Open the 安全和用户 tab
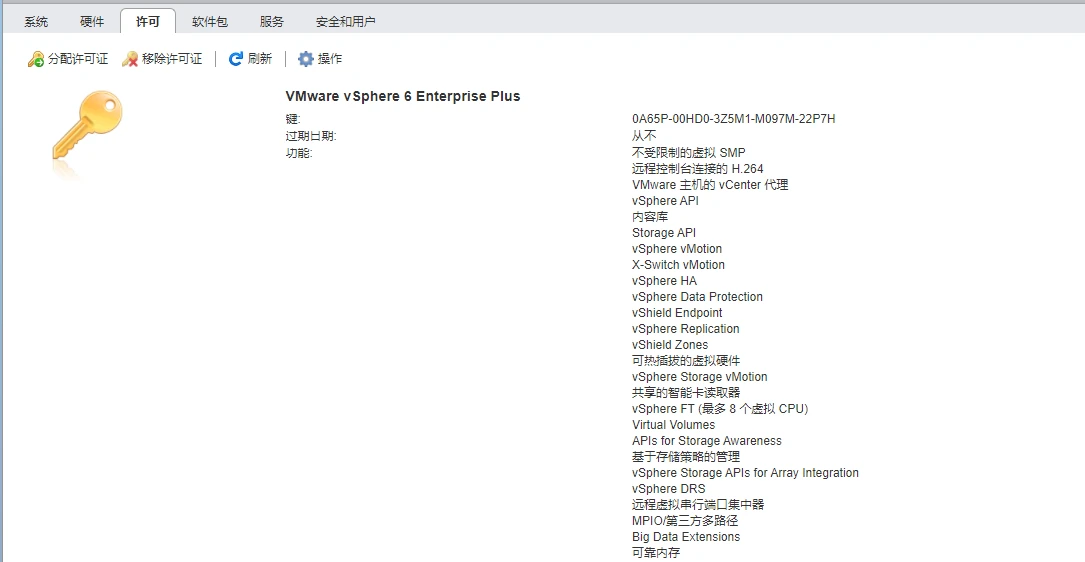The image size is (1085, 562). pyautogui.click(x=345, y=21)
